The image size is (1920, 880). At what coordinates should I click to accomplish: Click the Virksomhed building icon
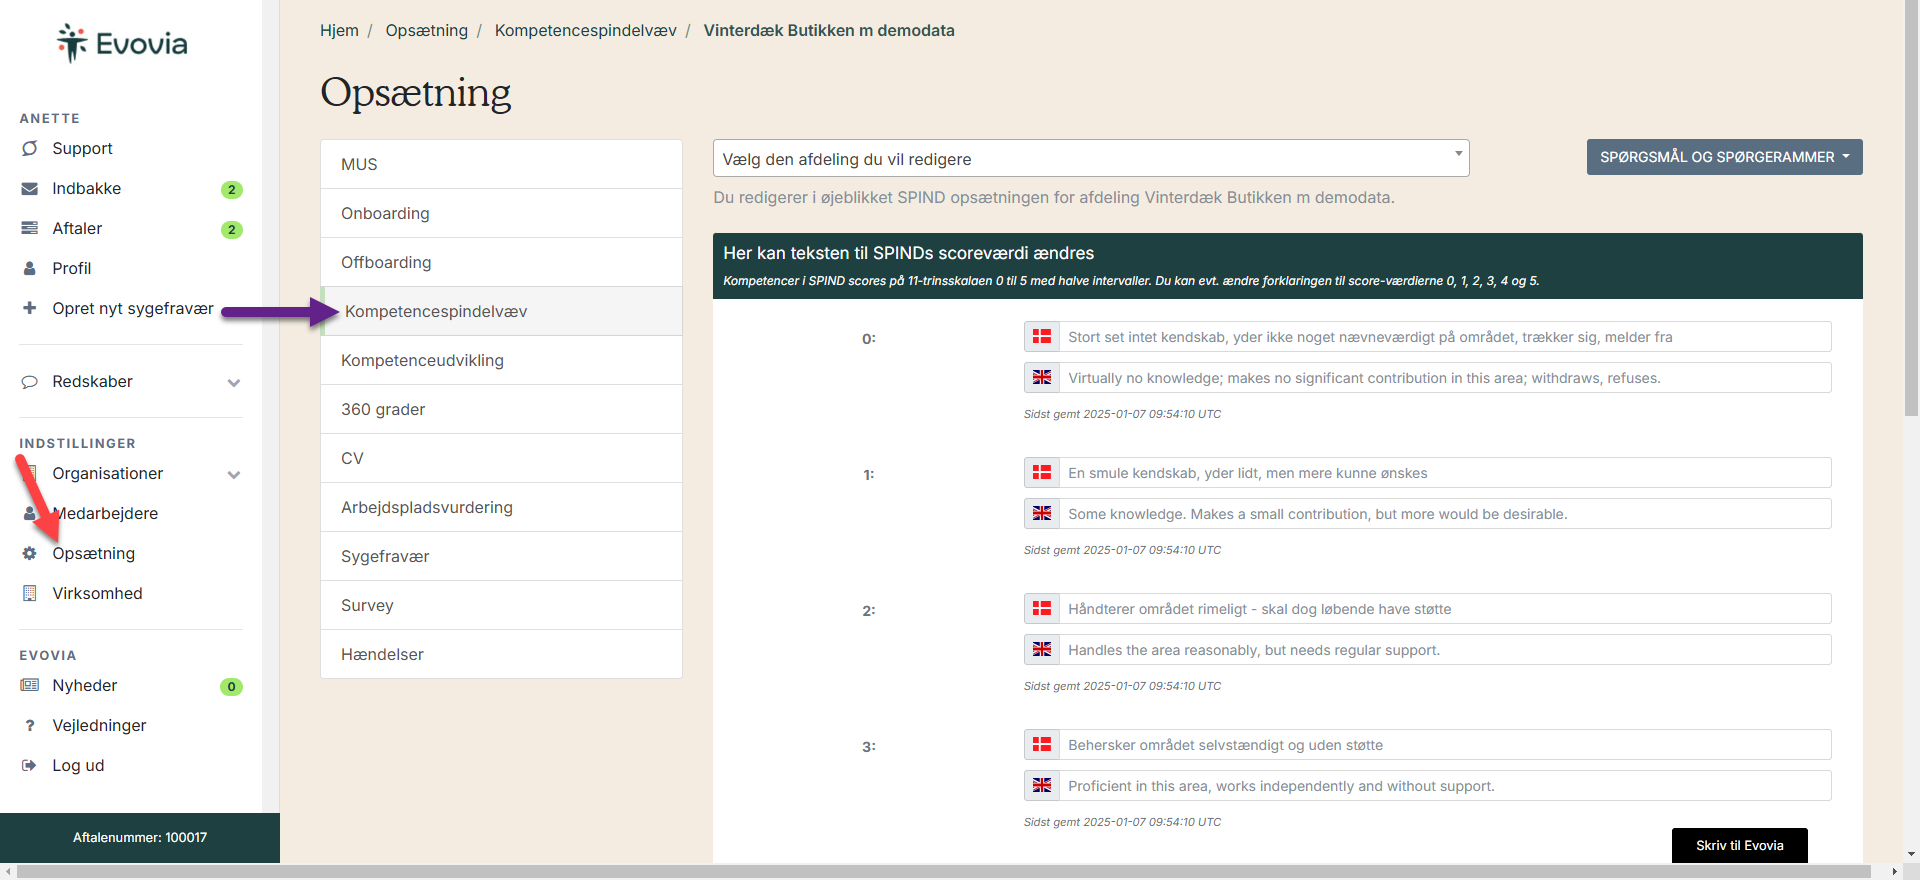tap(30, 593)
